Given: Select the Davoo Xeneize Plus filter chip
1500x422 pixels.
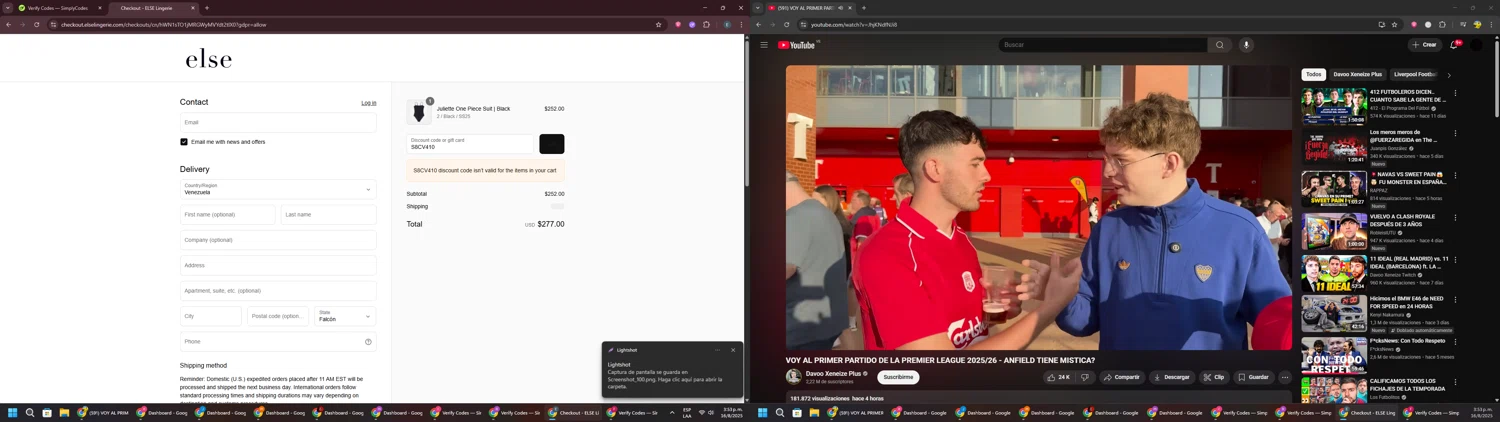Looking at the screenshot, I should (1358, 74).
